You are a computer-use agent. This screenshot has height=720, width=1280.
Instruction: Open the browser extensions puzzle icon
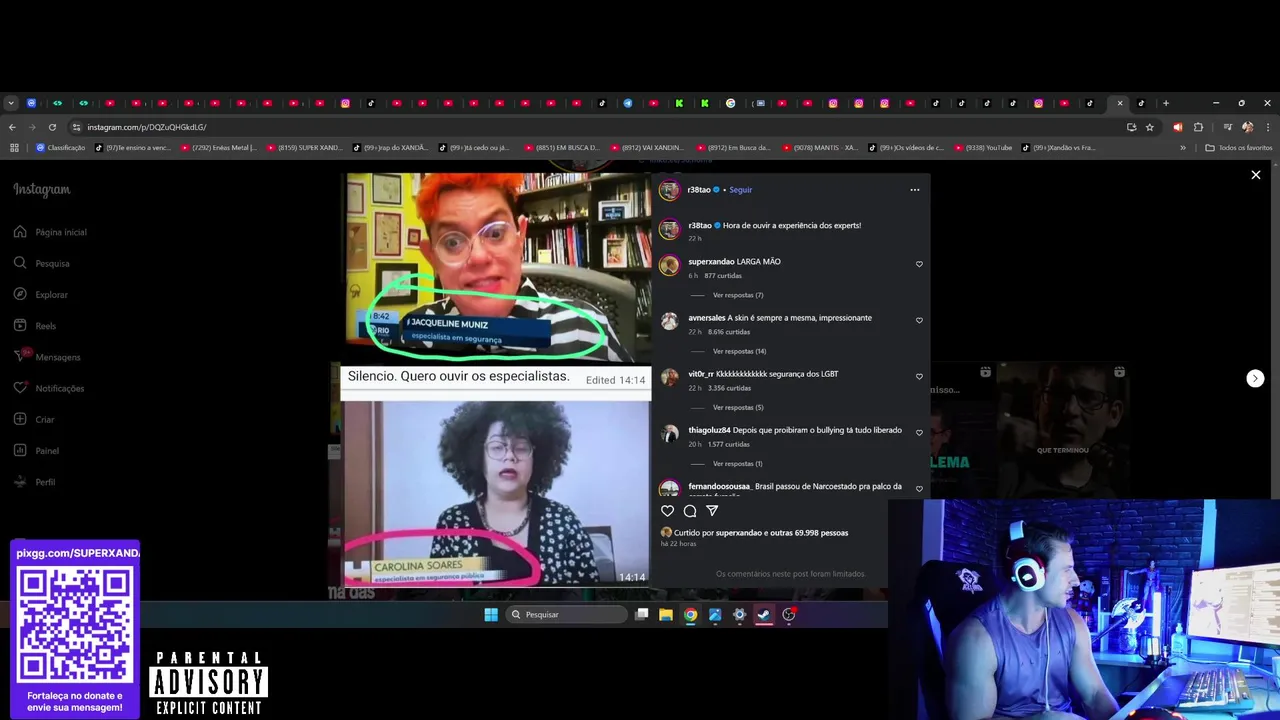1198,127
